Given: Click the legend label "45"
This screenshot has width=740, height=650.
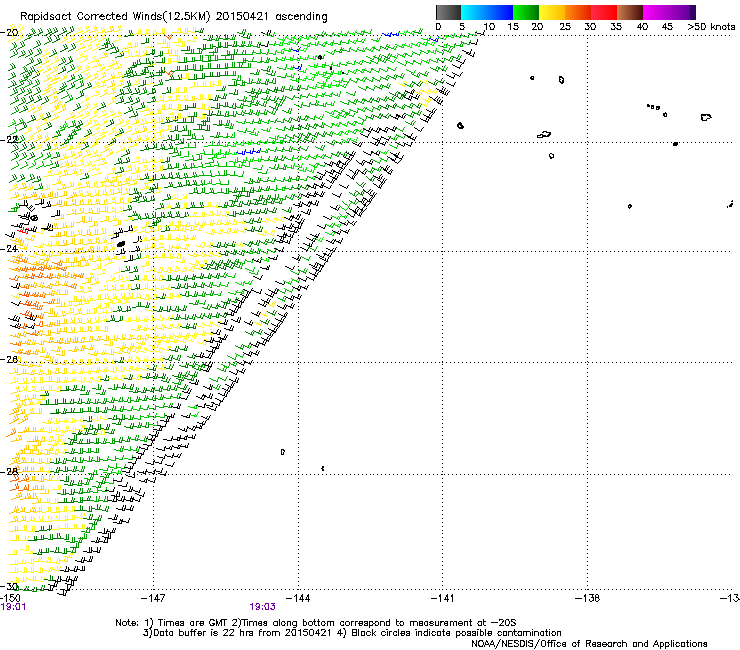Looking at the screenshot, I should pyautogui.click(x=667, y=27).
